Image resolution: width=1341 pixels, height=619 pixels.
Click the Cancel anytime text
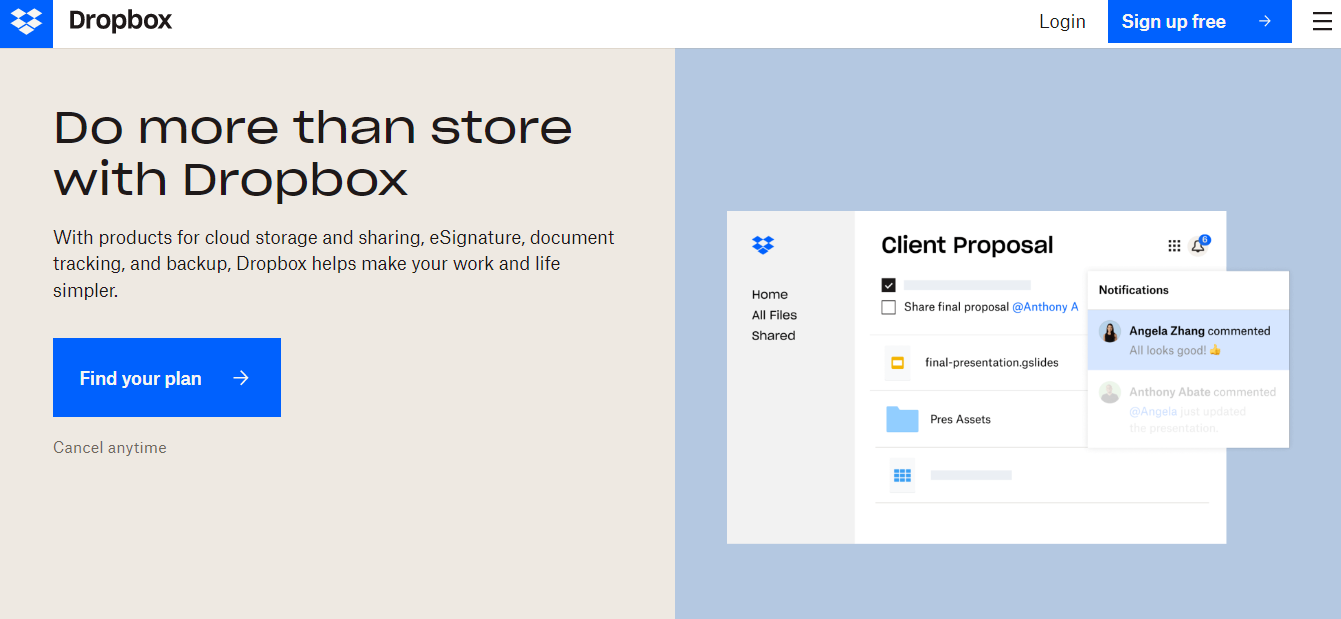click(x=110, y=447)
